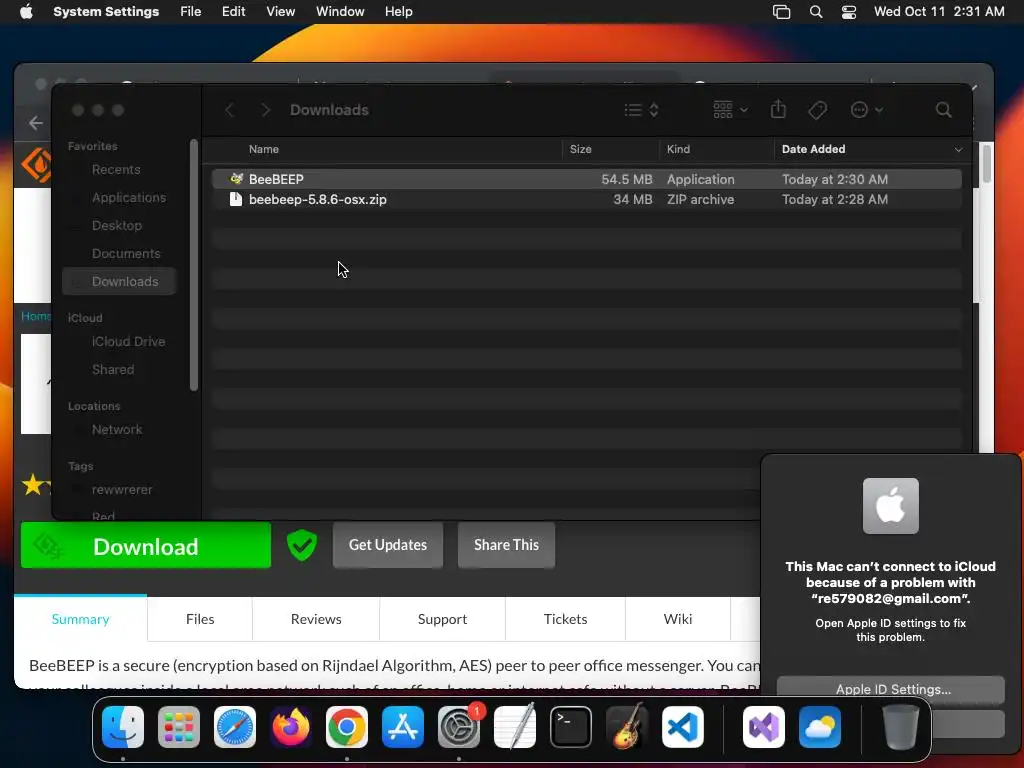This screenshot has height=768, width=1024.
Task: Click Finder search magnifier icon
Action: click(x=943, y=110)
